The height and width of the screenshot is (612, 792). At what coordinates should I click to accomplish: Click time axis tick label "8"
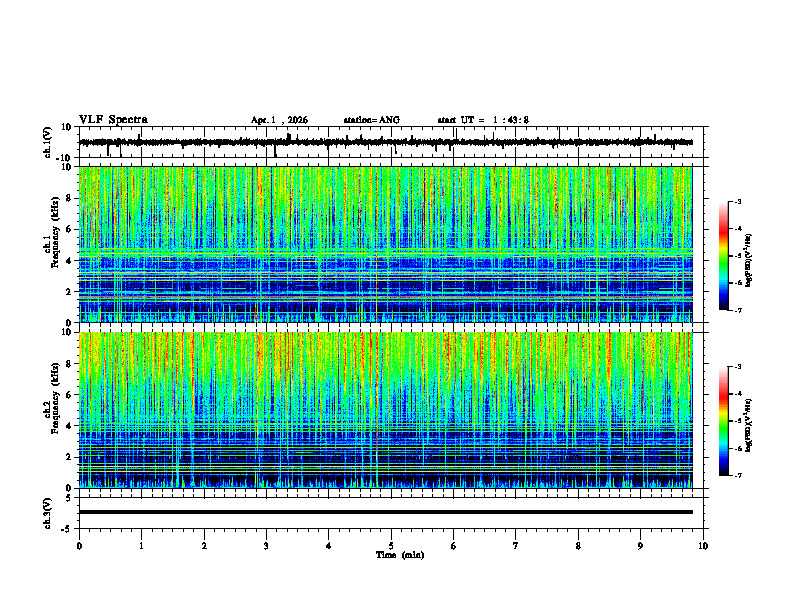tap(578, 546)
